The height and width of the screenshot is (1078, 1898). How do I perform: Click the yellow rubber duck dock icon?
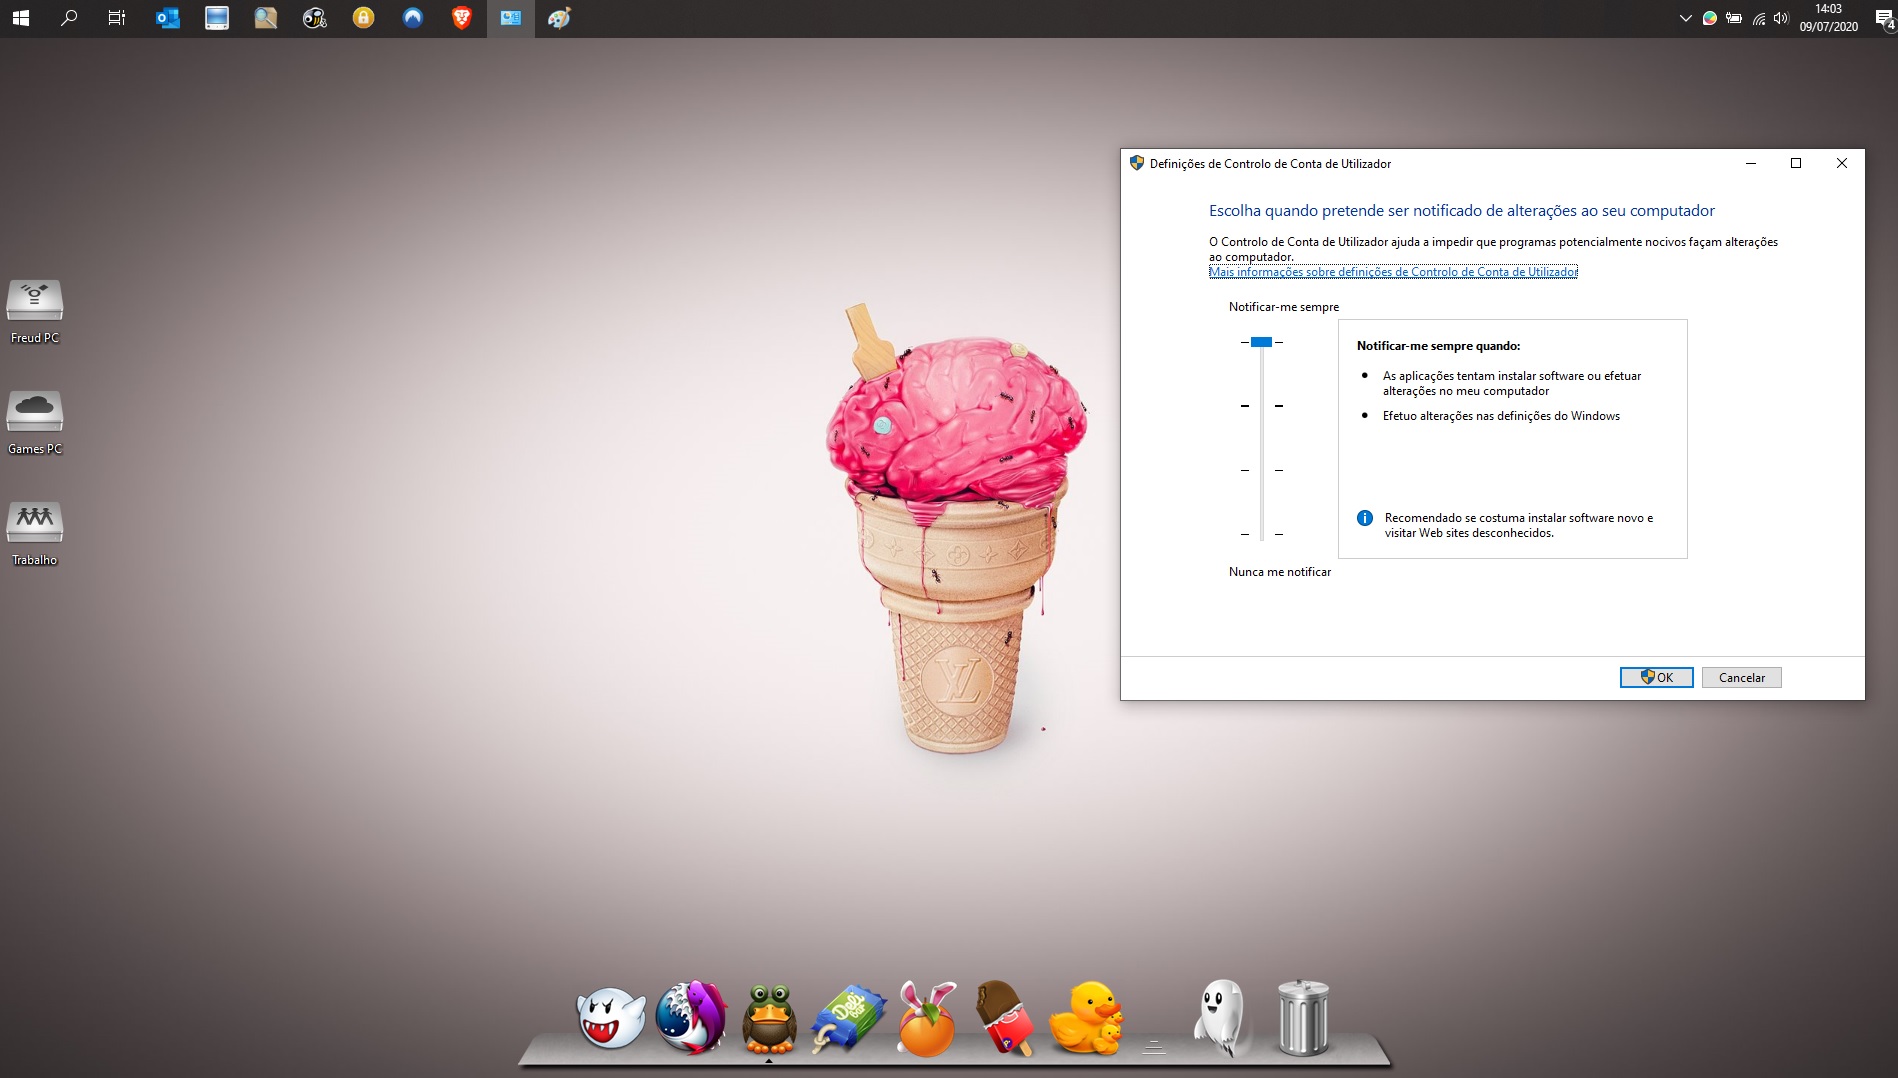1086,1018
